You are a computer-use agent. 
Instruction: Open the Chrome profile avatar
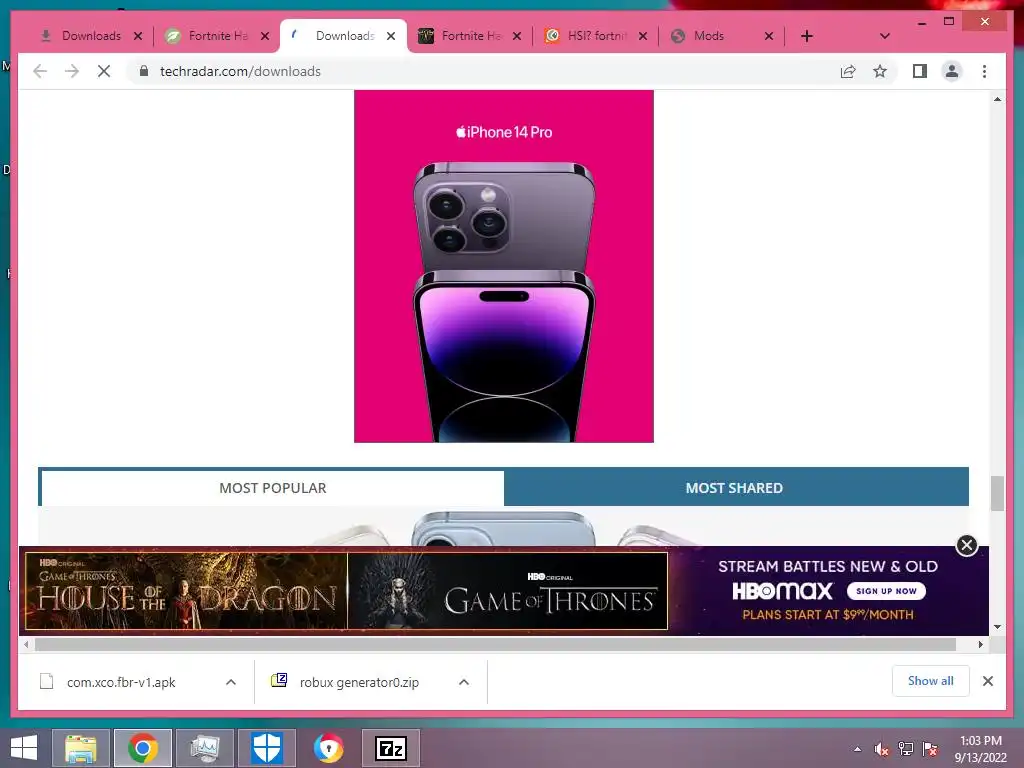(x=952, y=71)
